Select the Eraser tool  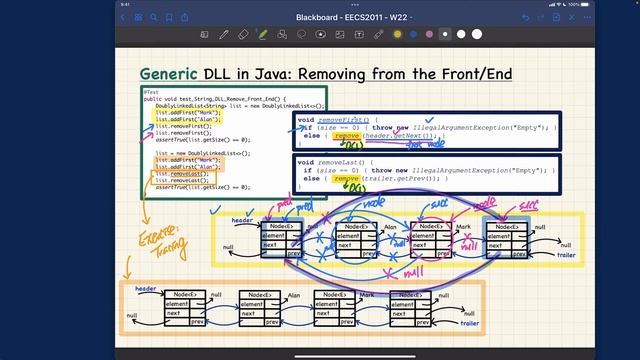pyautogui.click(x=243, y=35)
